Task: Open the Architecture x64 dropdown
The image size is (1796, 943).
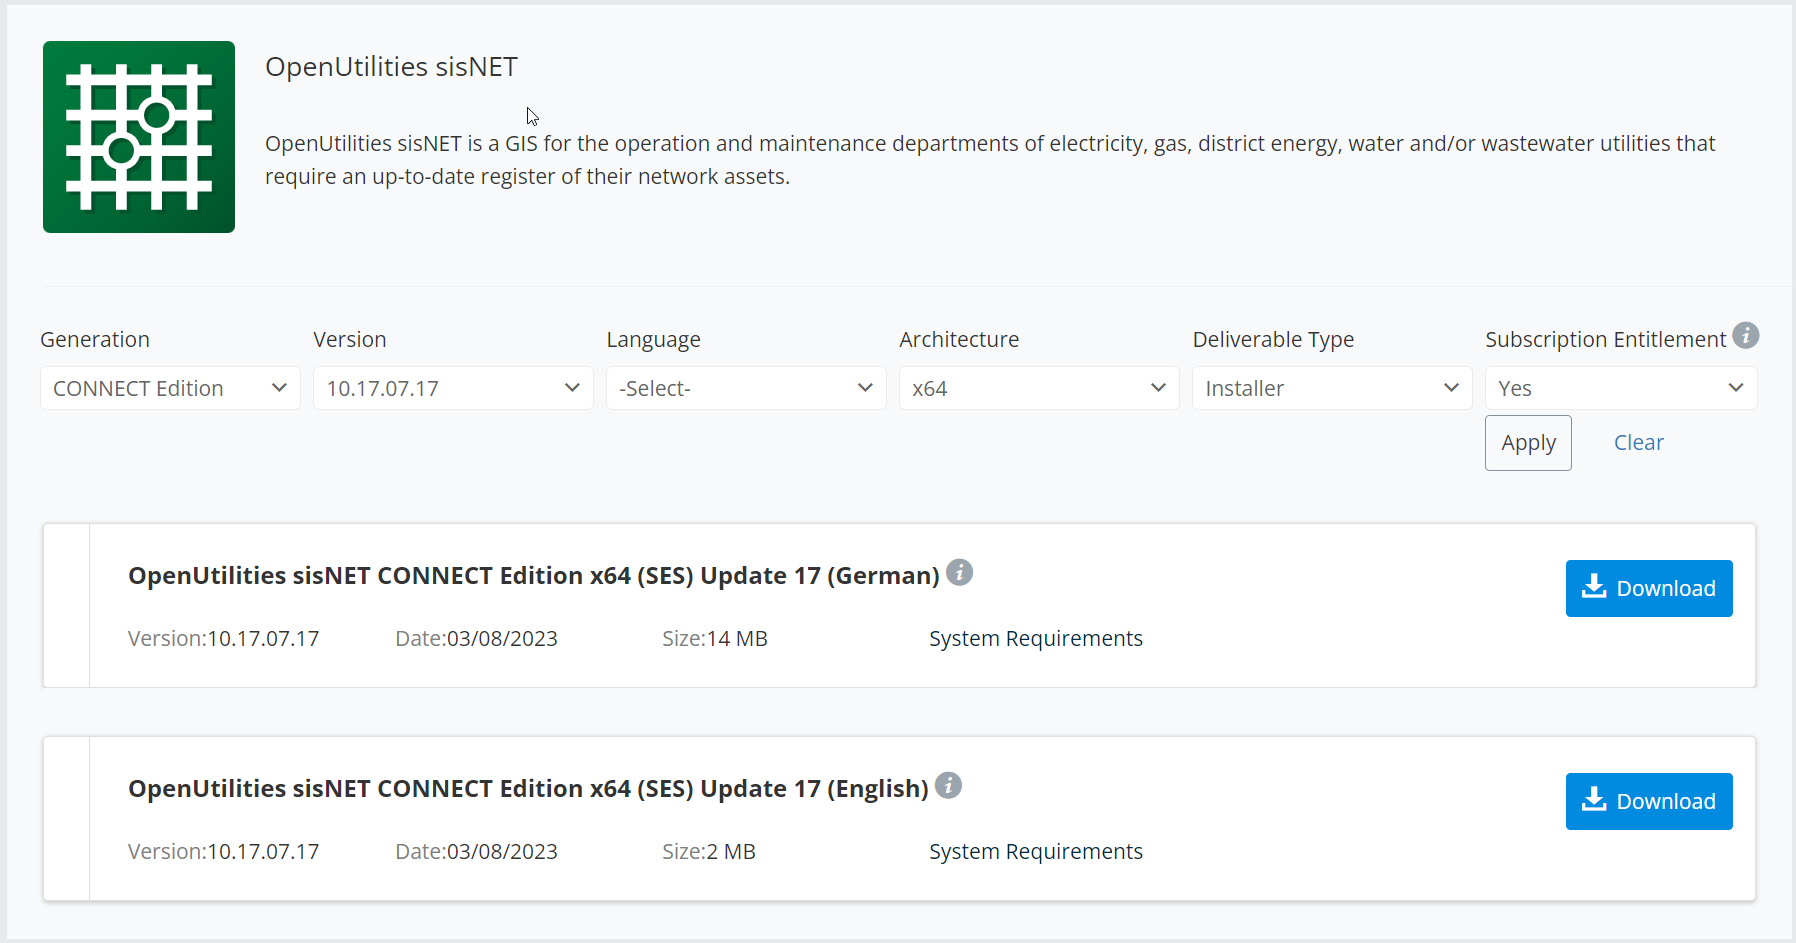Action: click(x=1039, y=388)
